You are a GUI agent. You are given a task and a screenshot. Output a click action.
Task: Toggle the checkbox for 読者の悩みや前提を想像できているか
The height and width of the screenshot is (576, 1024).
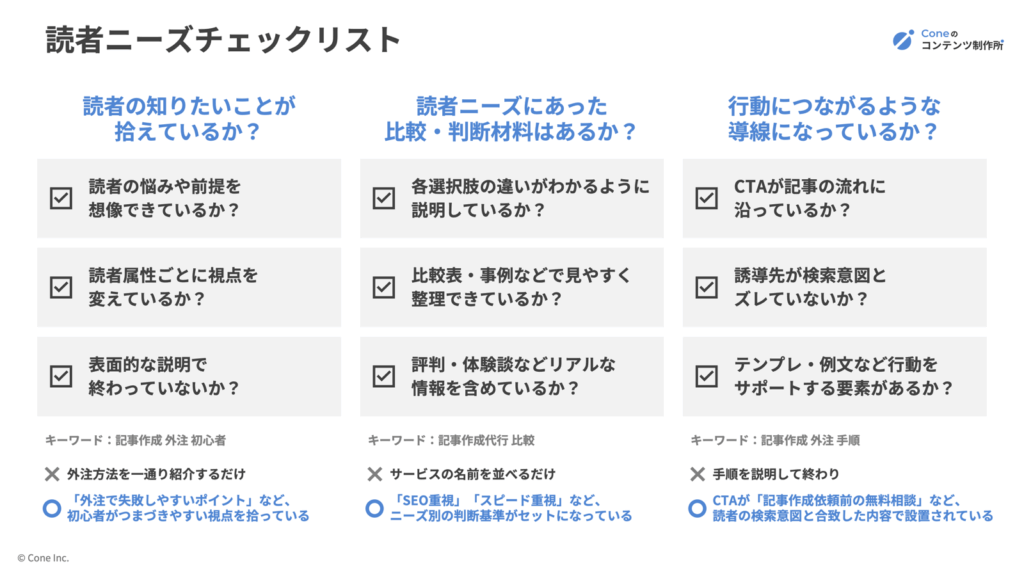(x=61, y=198)
